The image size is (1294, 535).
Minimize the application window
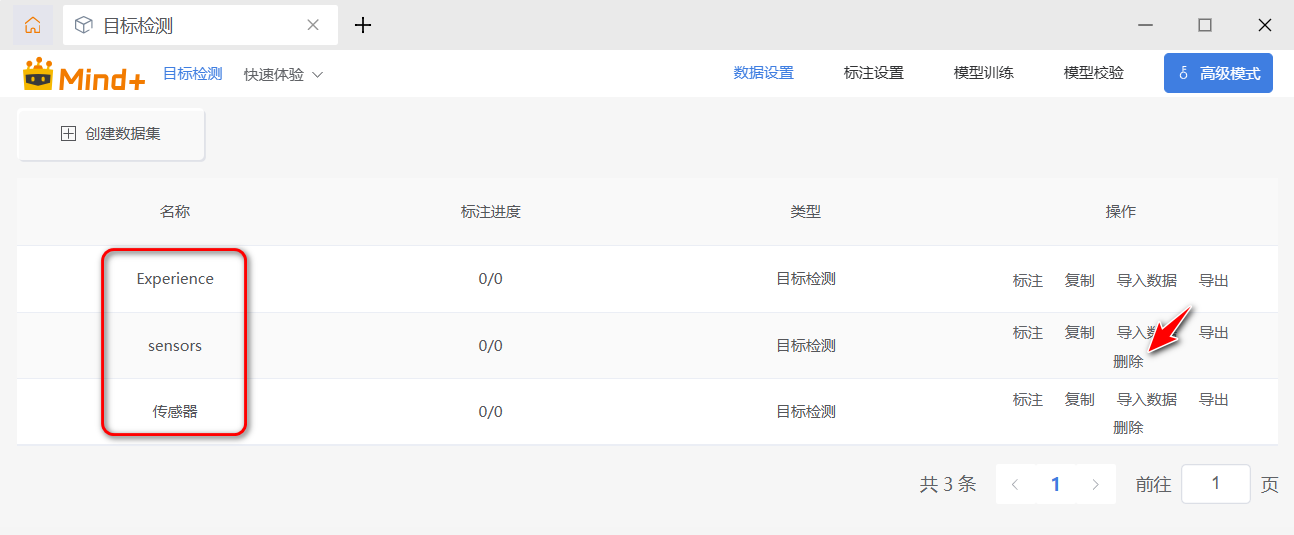1146,25
